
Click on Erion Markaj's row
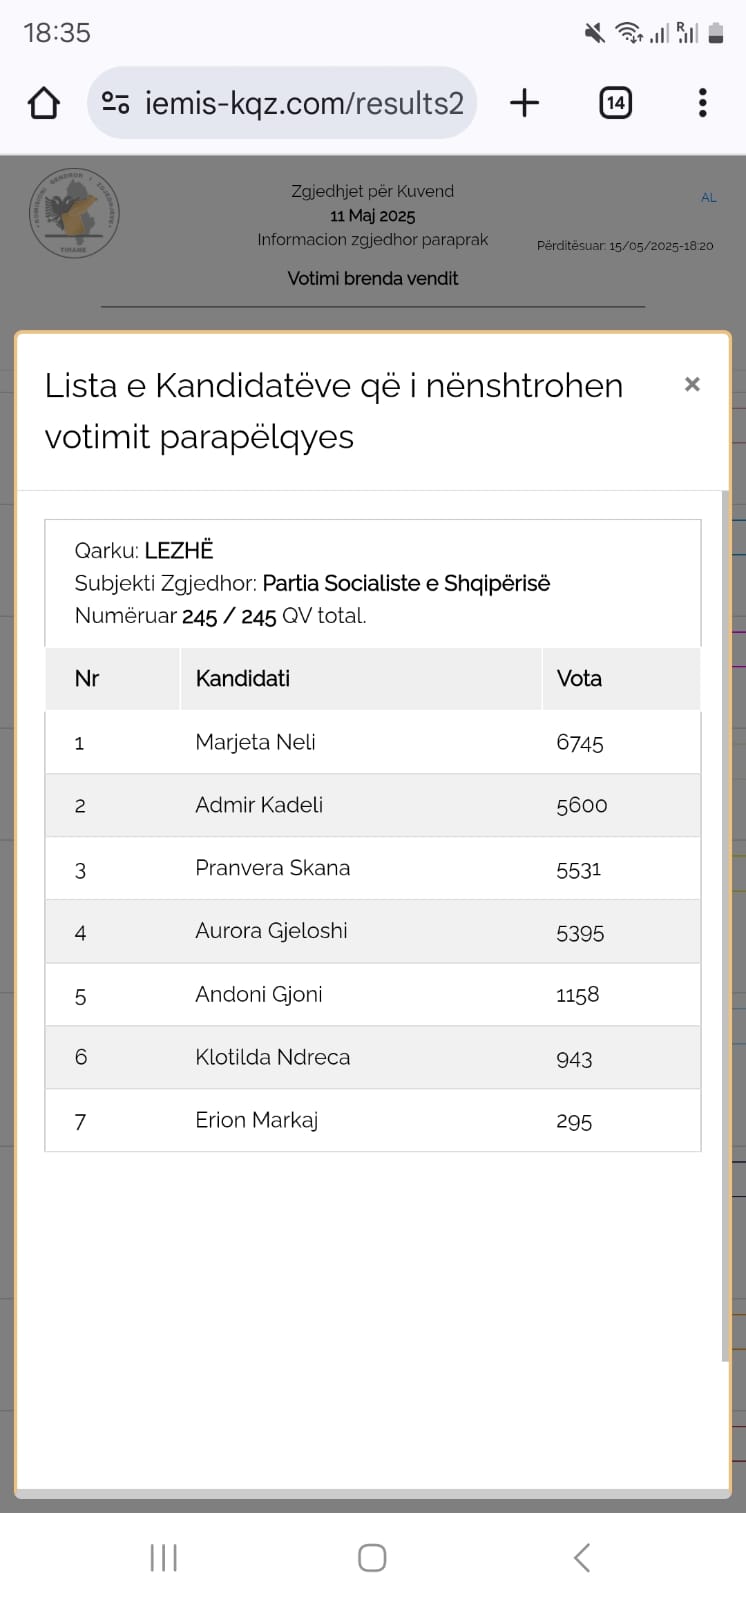(x=257, y=1120)
